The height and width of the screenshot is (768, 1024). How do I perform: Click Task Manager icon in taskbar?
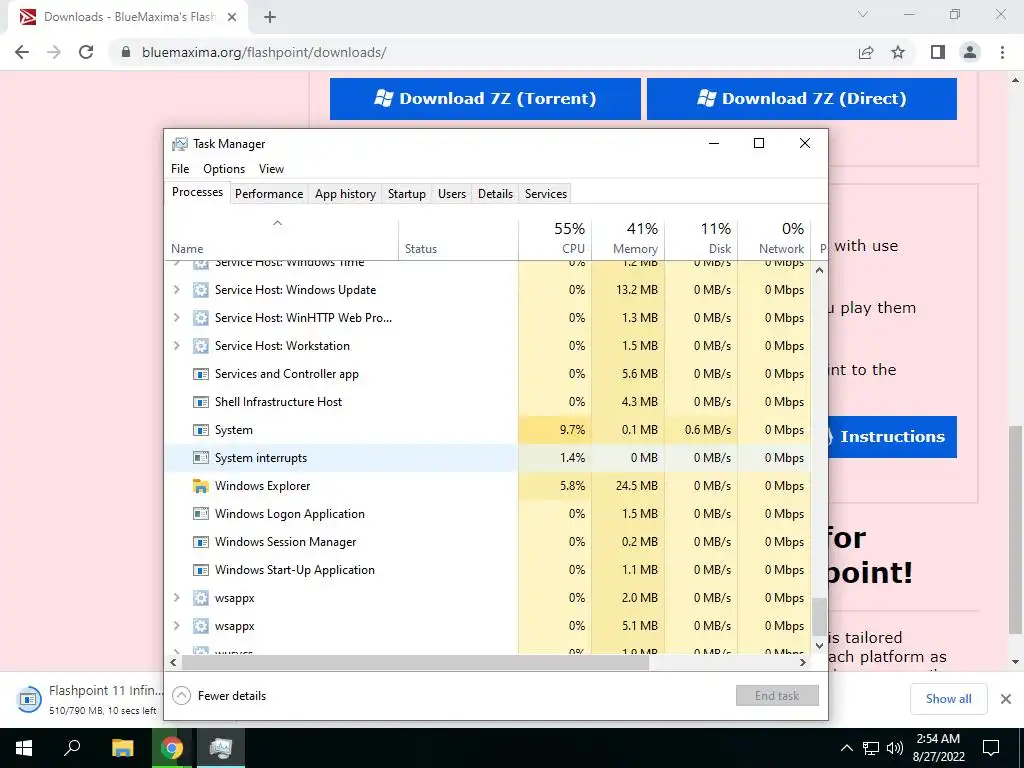coord(221,748)
